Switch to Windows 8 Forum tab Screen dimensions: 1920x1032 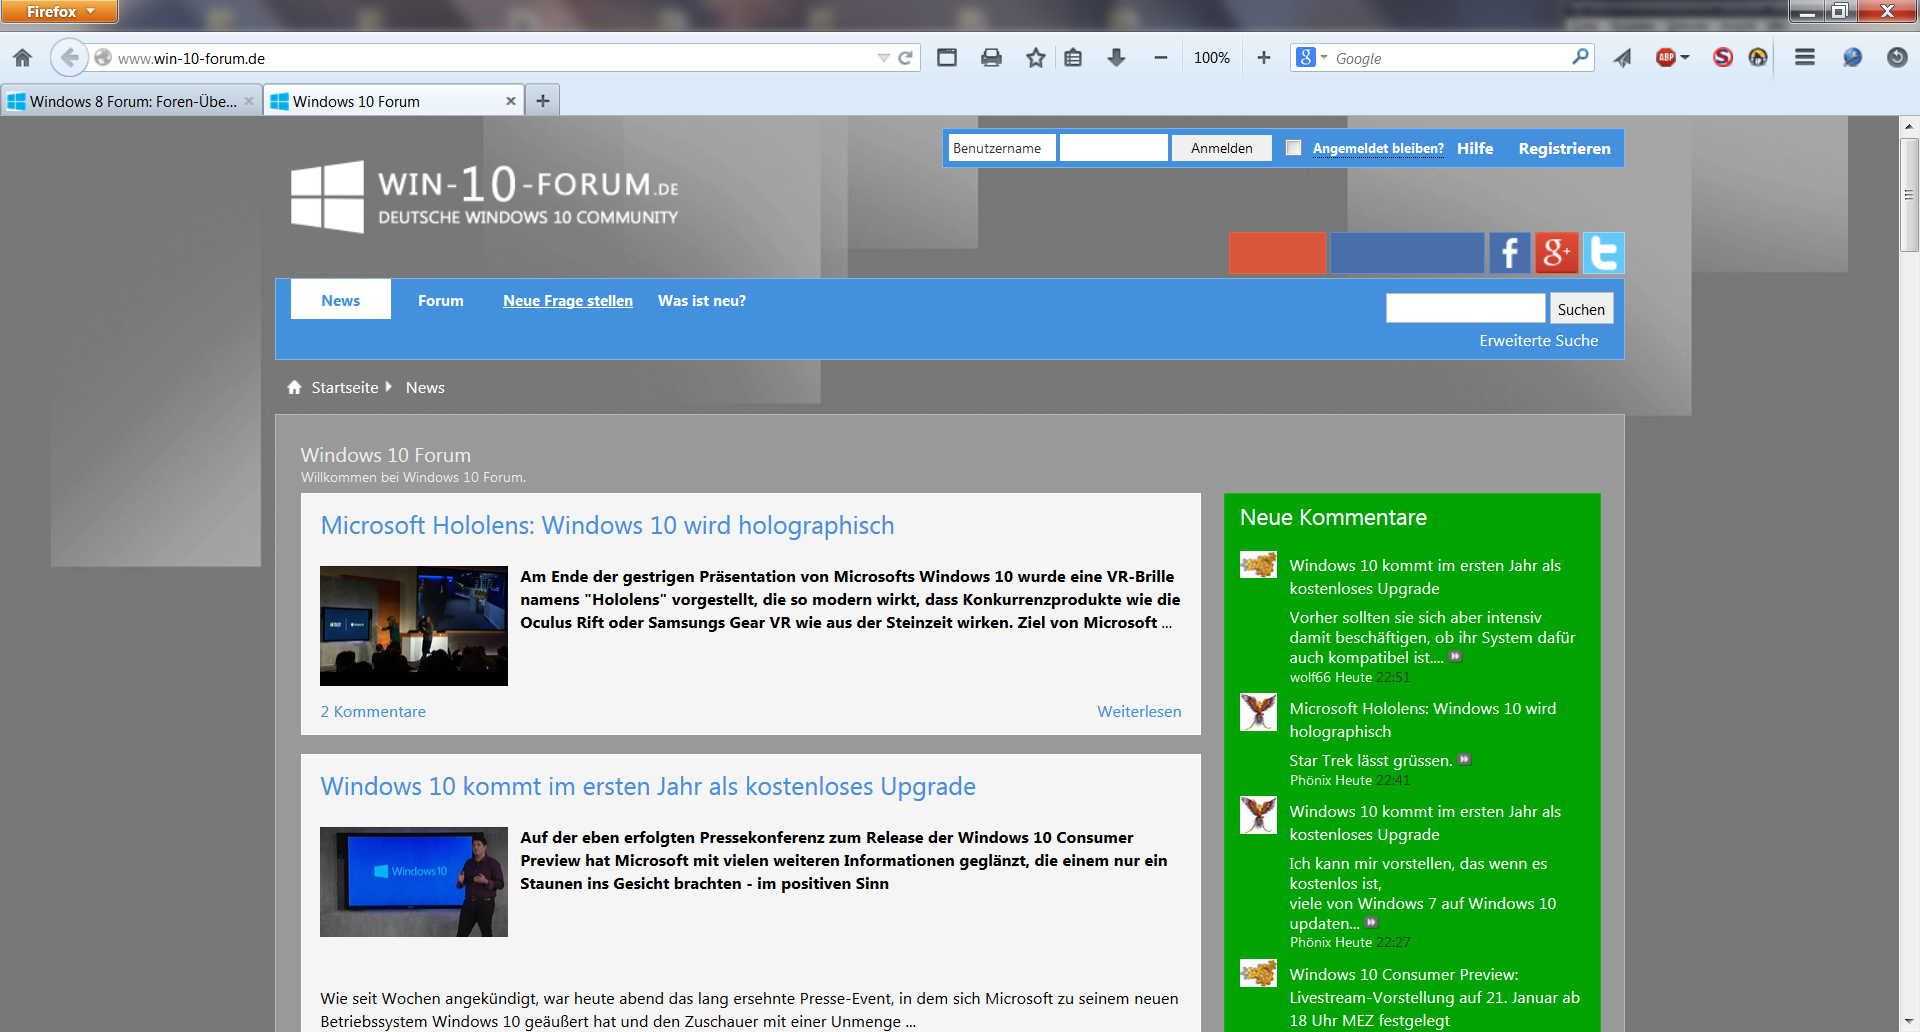tap(130, 101)
